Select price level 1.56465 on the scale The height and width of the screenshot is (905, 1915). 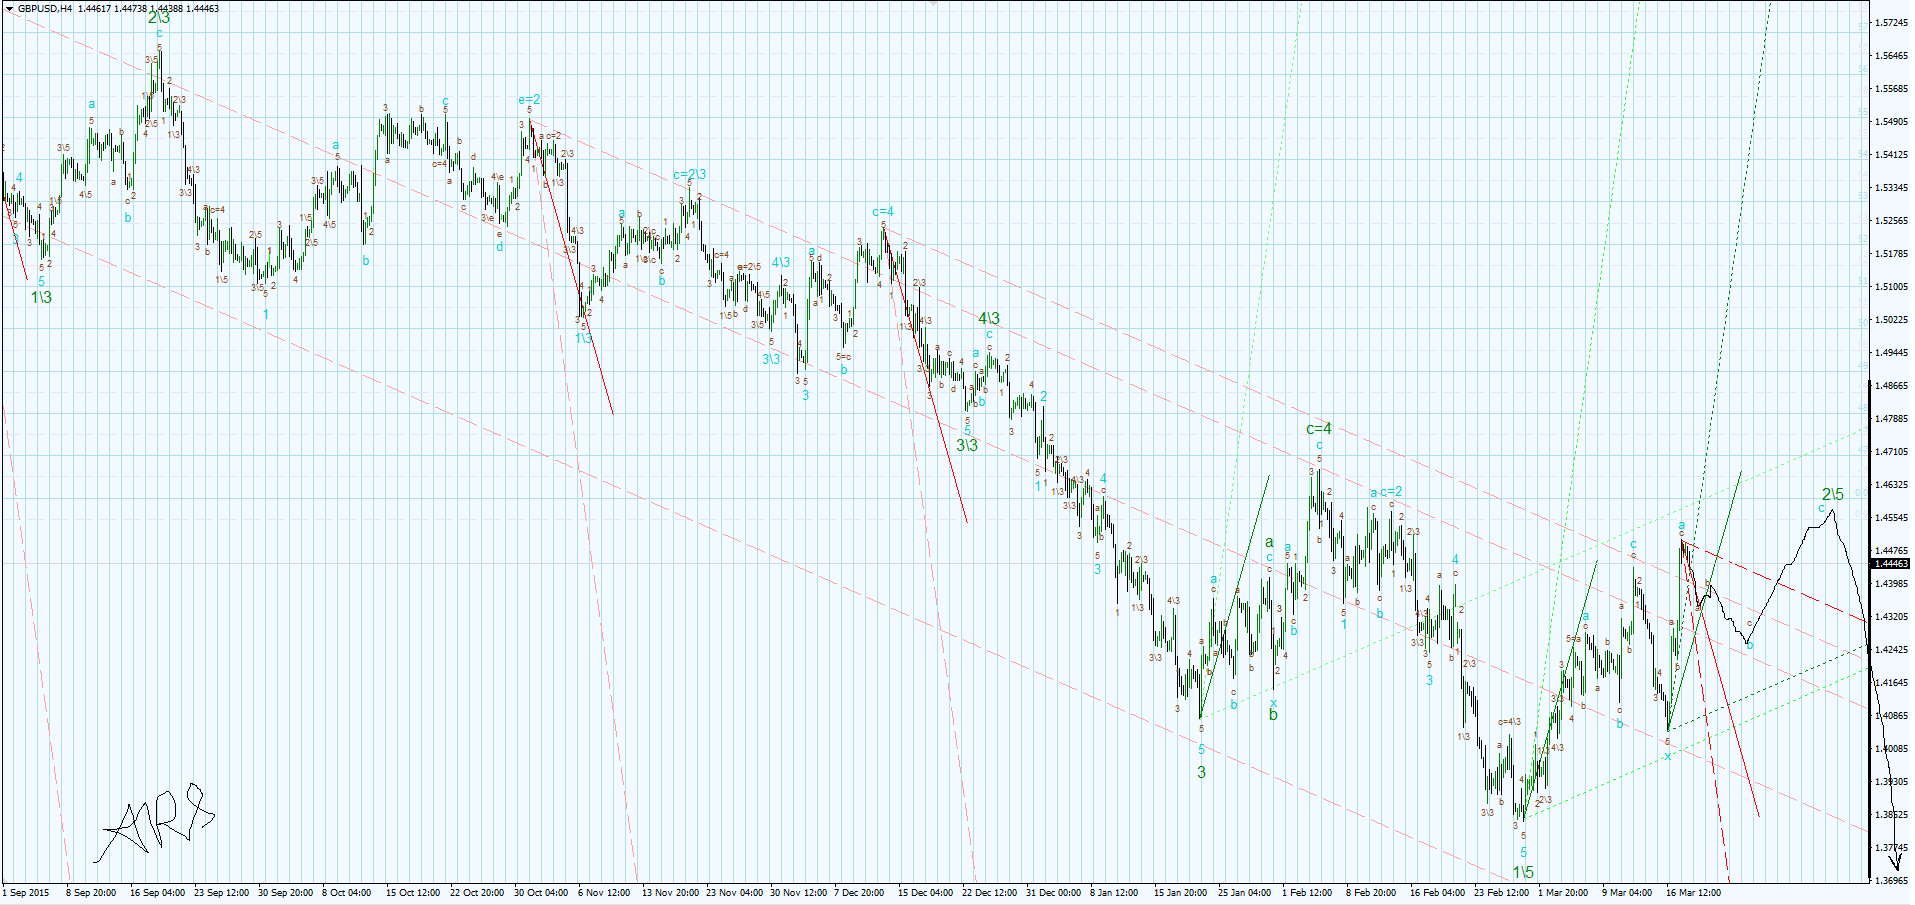(x=1891, y=55)
